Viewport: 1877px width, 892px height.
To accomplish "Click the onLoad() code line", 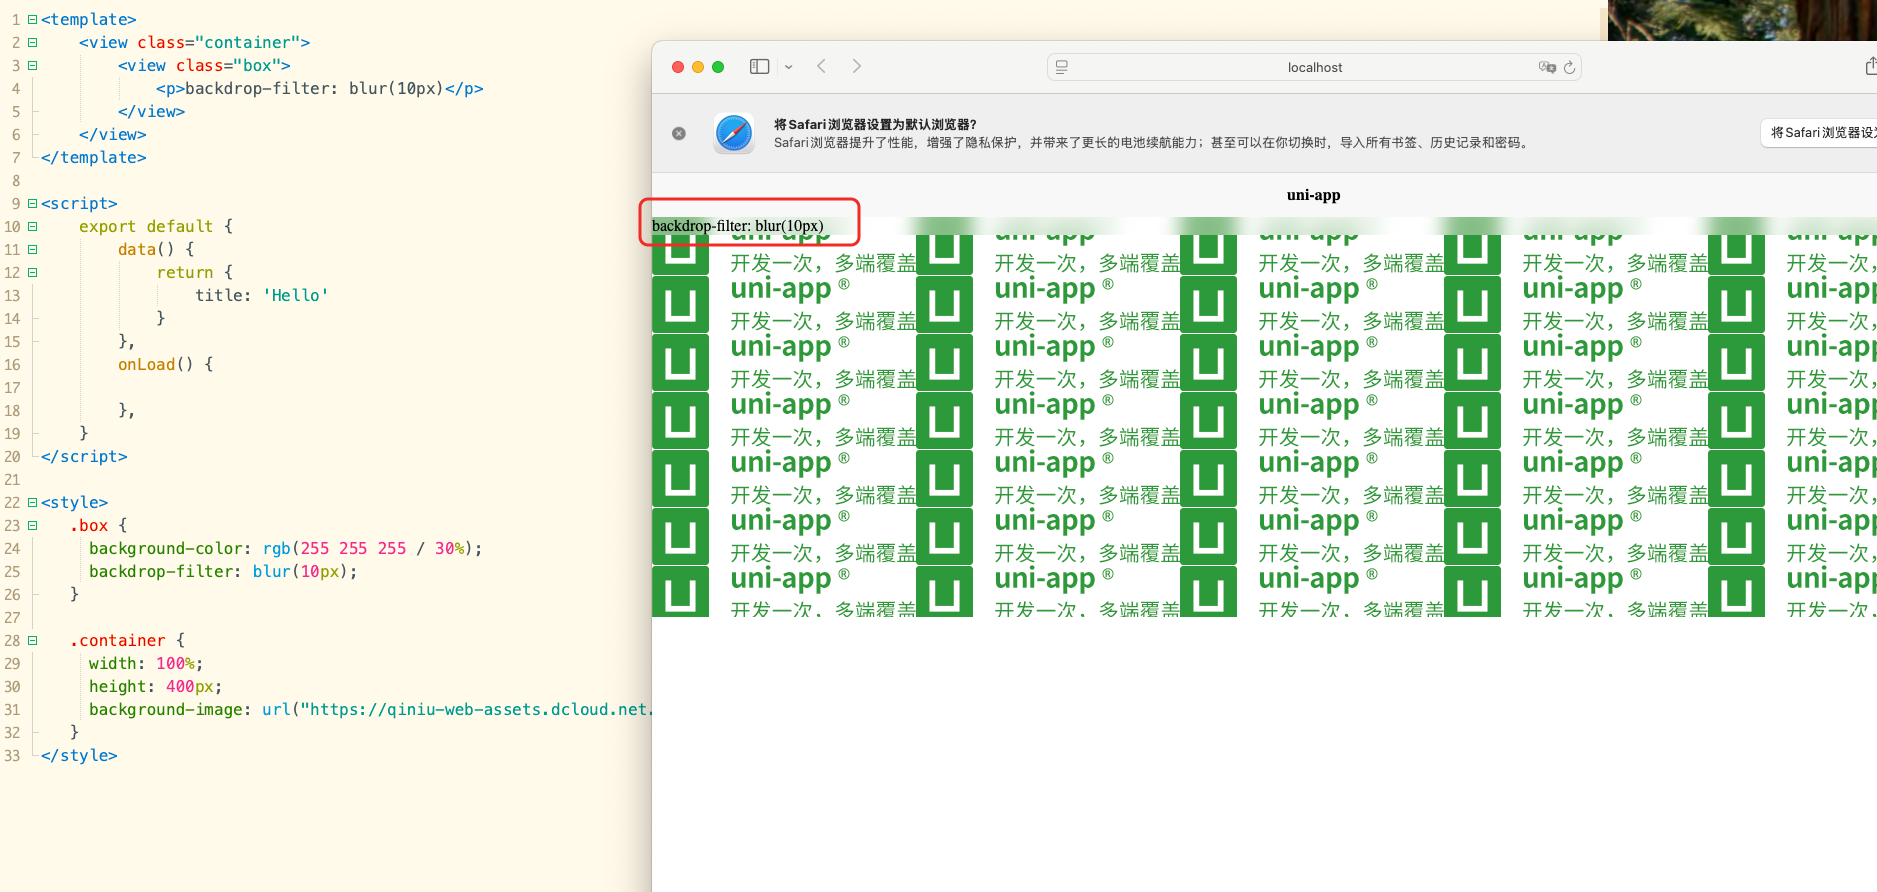I will [x=166, y=365].
